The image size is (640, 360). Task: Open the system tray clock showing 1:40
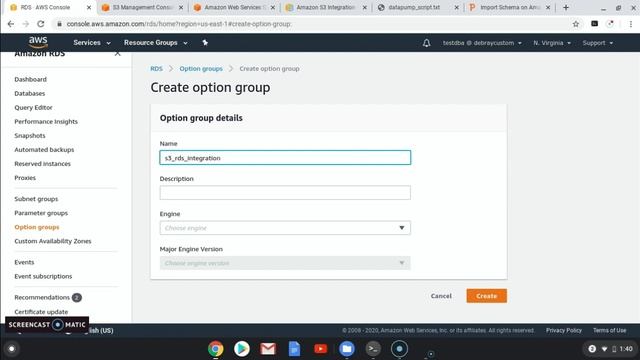(626, 349)
